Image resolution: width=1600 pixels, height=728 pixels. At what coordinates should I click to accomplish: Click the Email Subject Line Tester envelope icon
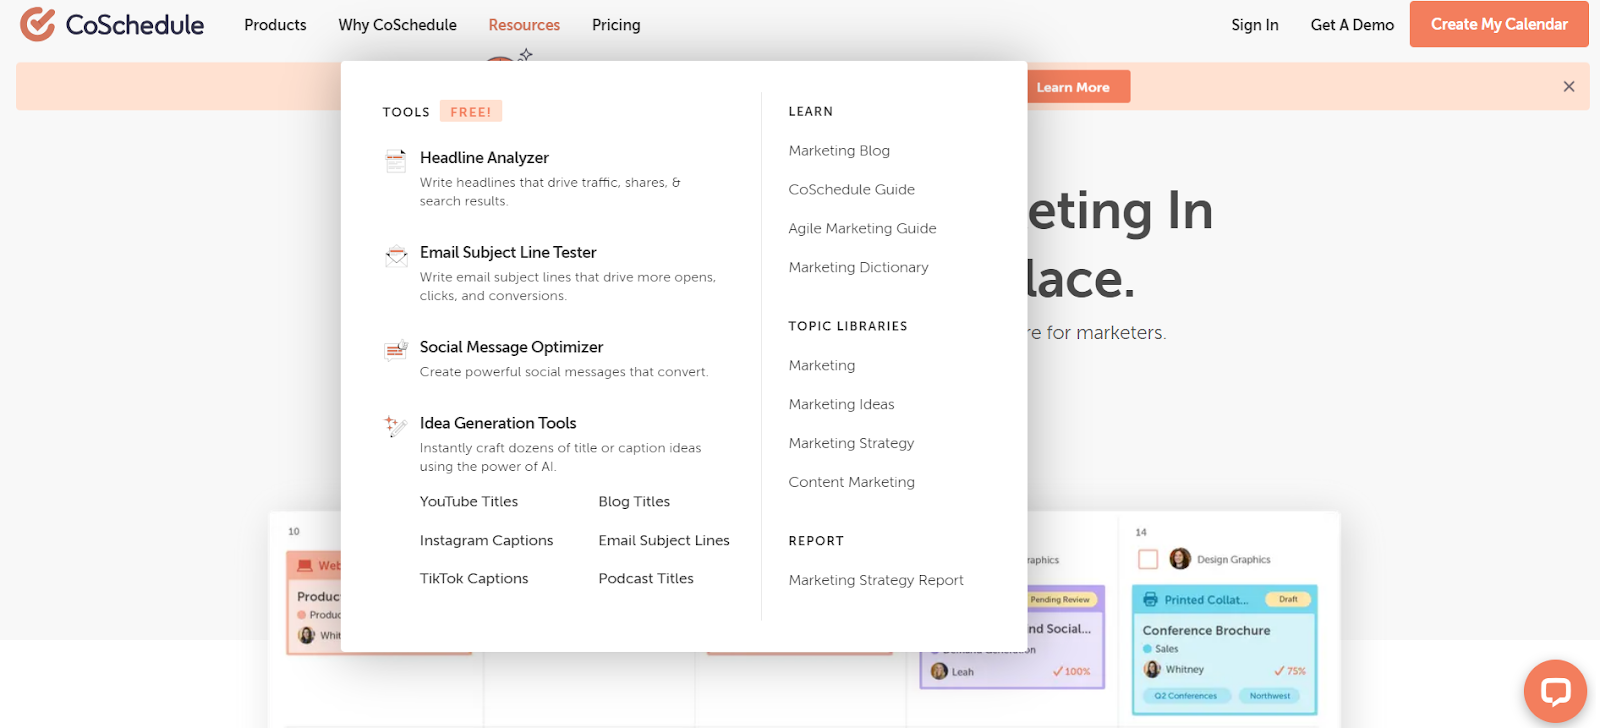pos(396,255)
